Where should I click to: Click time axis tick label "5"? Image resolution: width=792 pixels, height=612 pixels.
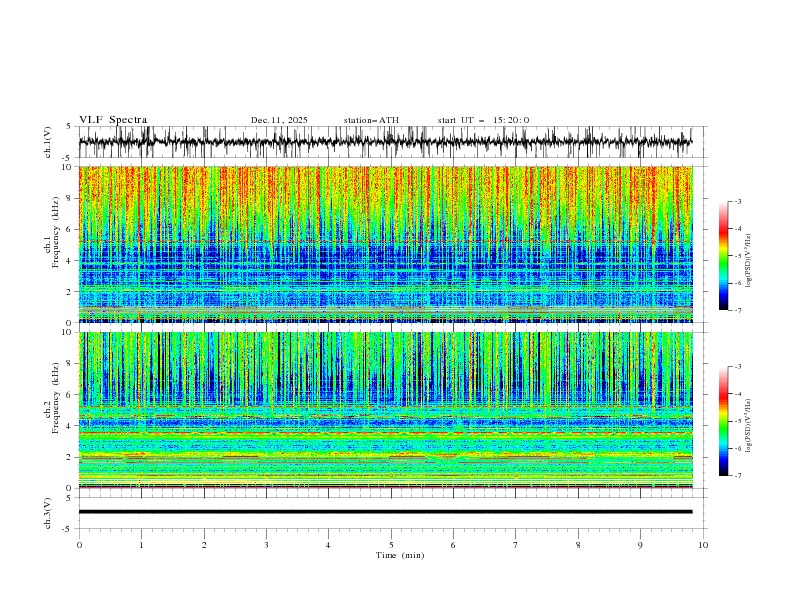391,545
